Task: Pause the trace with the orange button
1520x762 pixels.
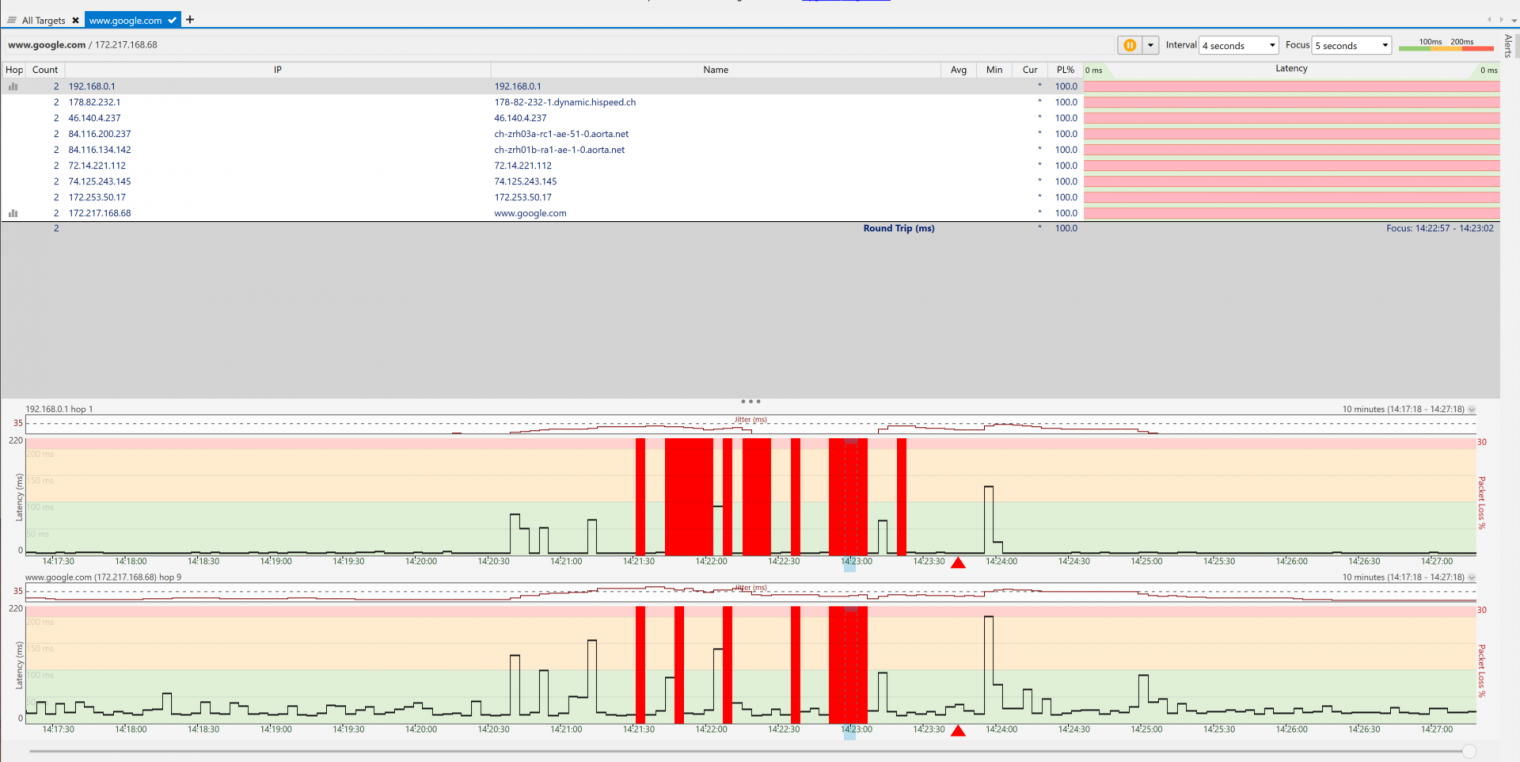Action: pyautogui.click(x=1129, y=45)
